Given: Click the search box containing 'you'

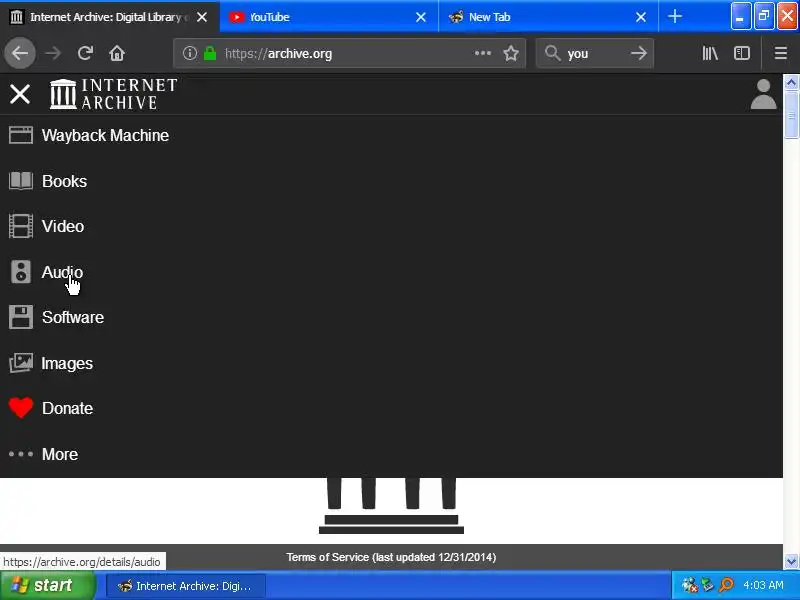Looking at the screenshot, I should coord(594,53).
